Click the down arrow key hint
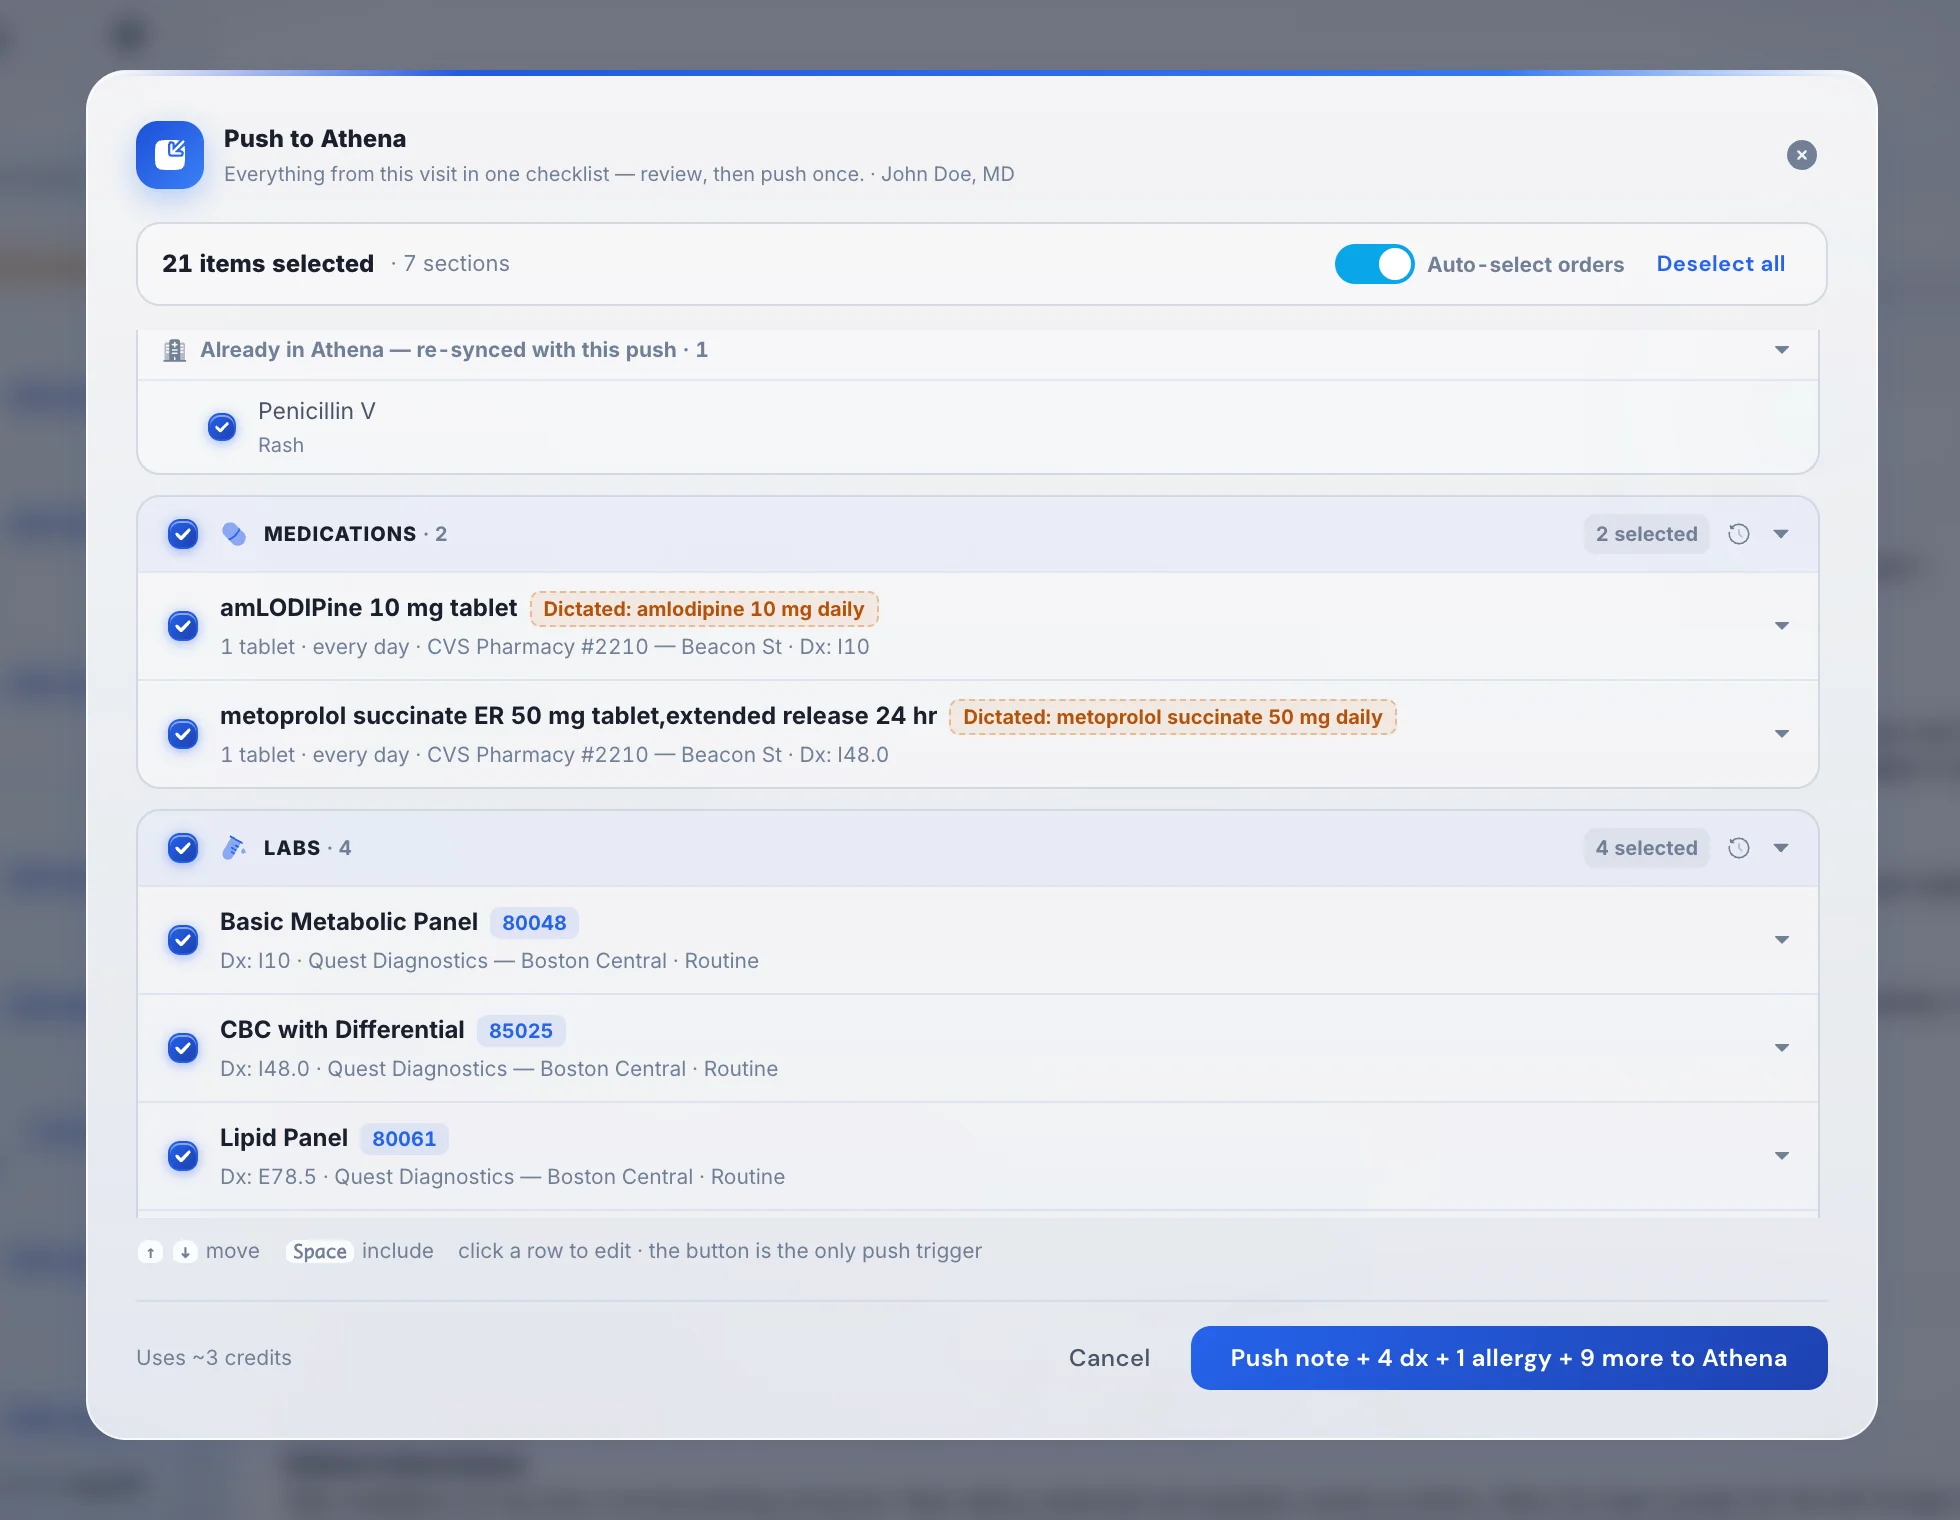Viewport: 1960px width, 1520px height. [x=185, y=1252]
